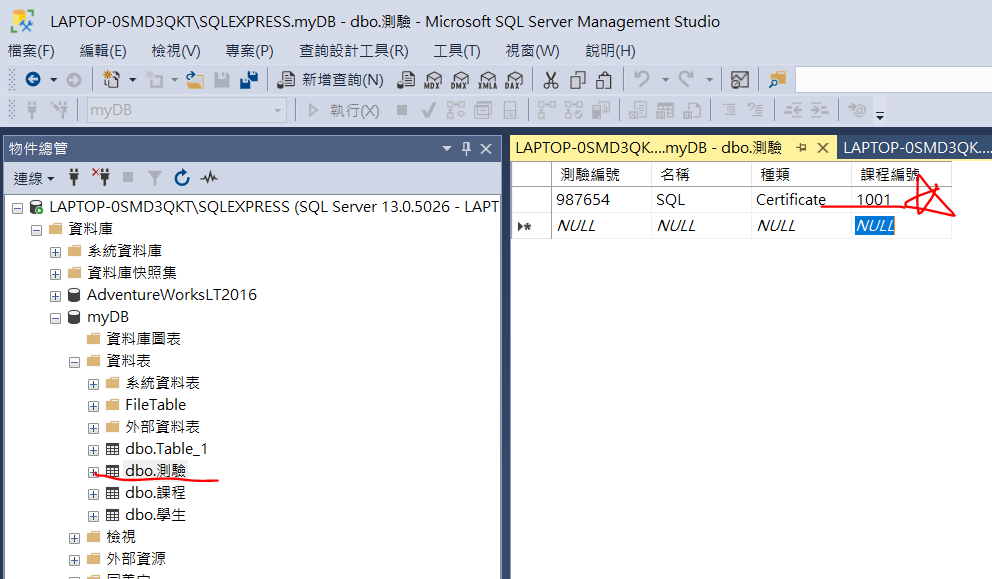Open the 編輯(E) menu

103,51
